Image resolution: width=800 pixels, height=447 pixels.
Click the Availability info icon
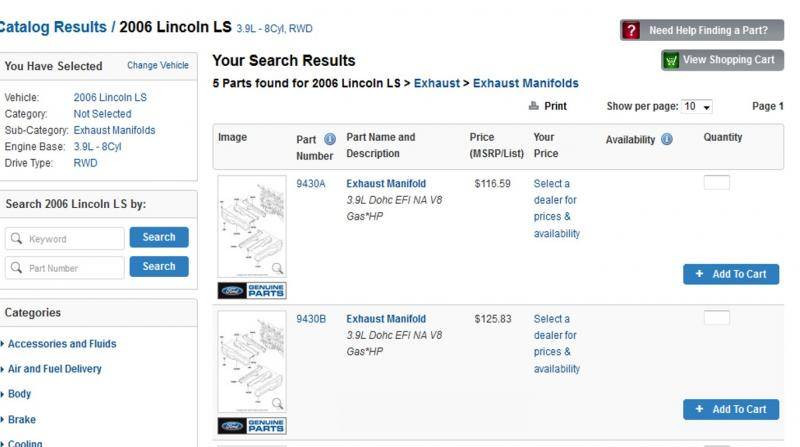(667, 139)
